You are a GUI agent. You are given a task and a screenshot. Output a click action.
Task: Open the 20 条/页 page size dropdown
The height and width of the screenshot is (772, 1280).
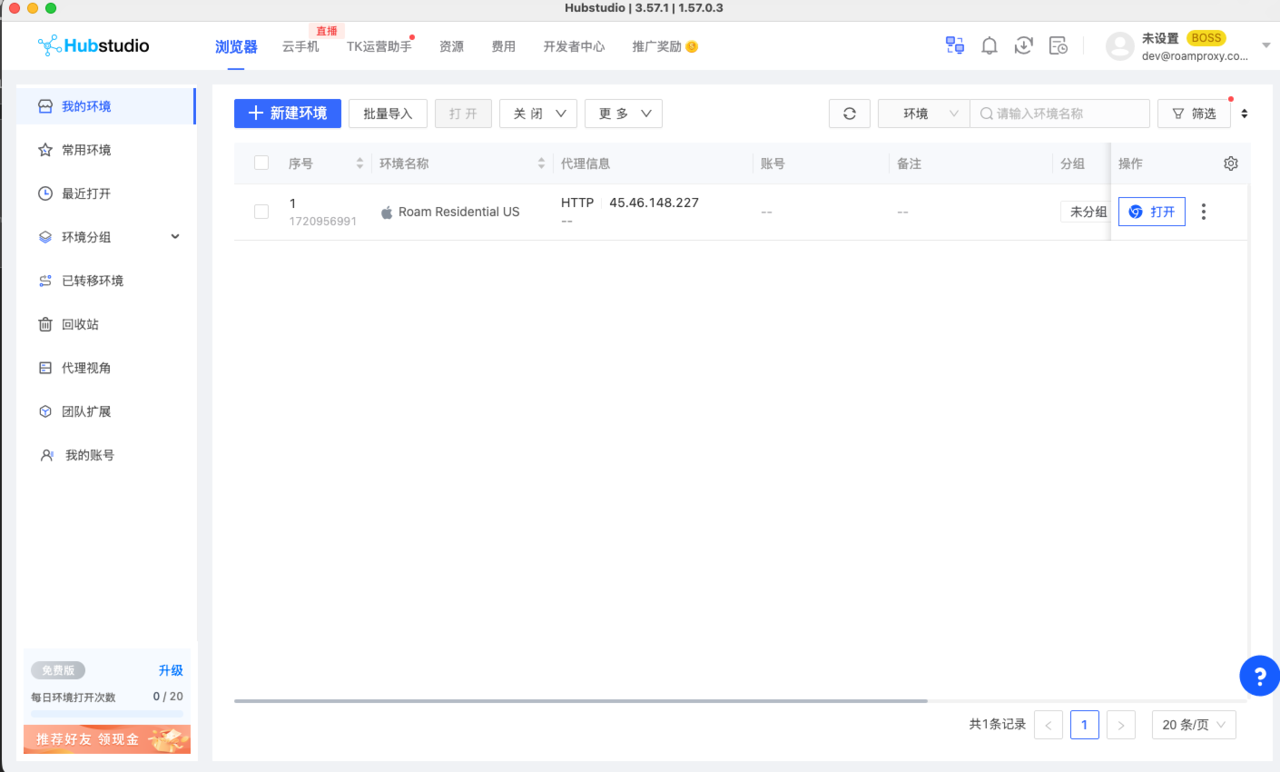(x=1194, y=725)
